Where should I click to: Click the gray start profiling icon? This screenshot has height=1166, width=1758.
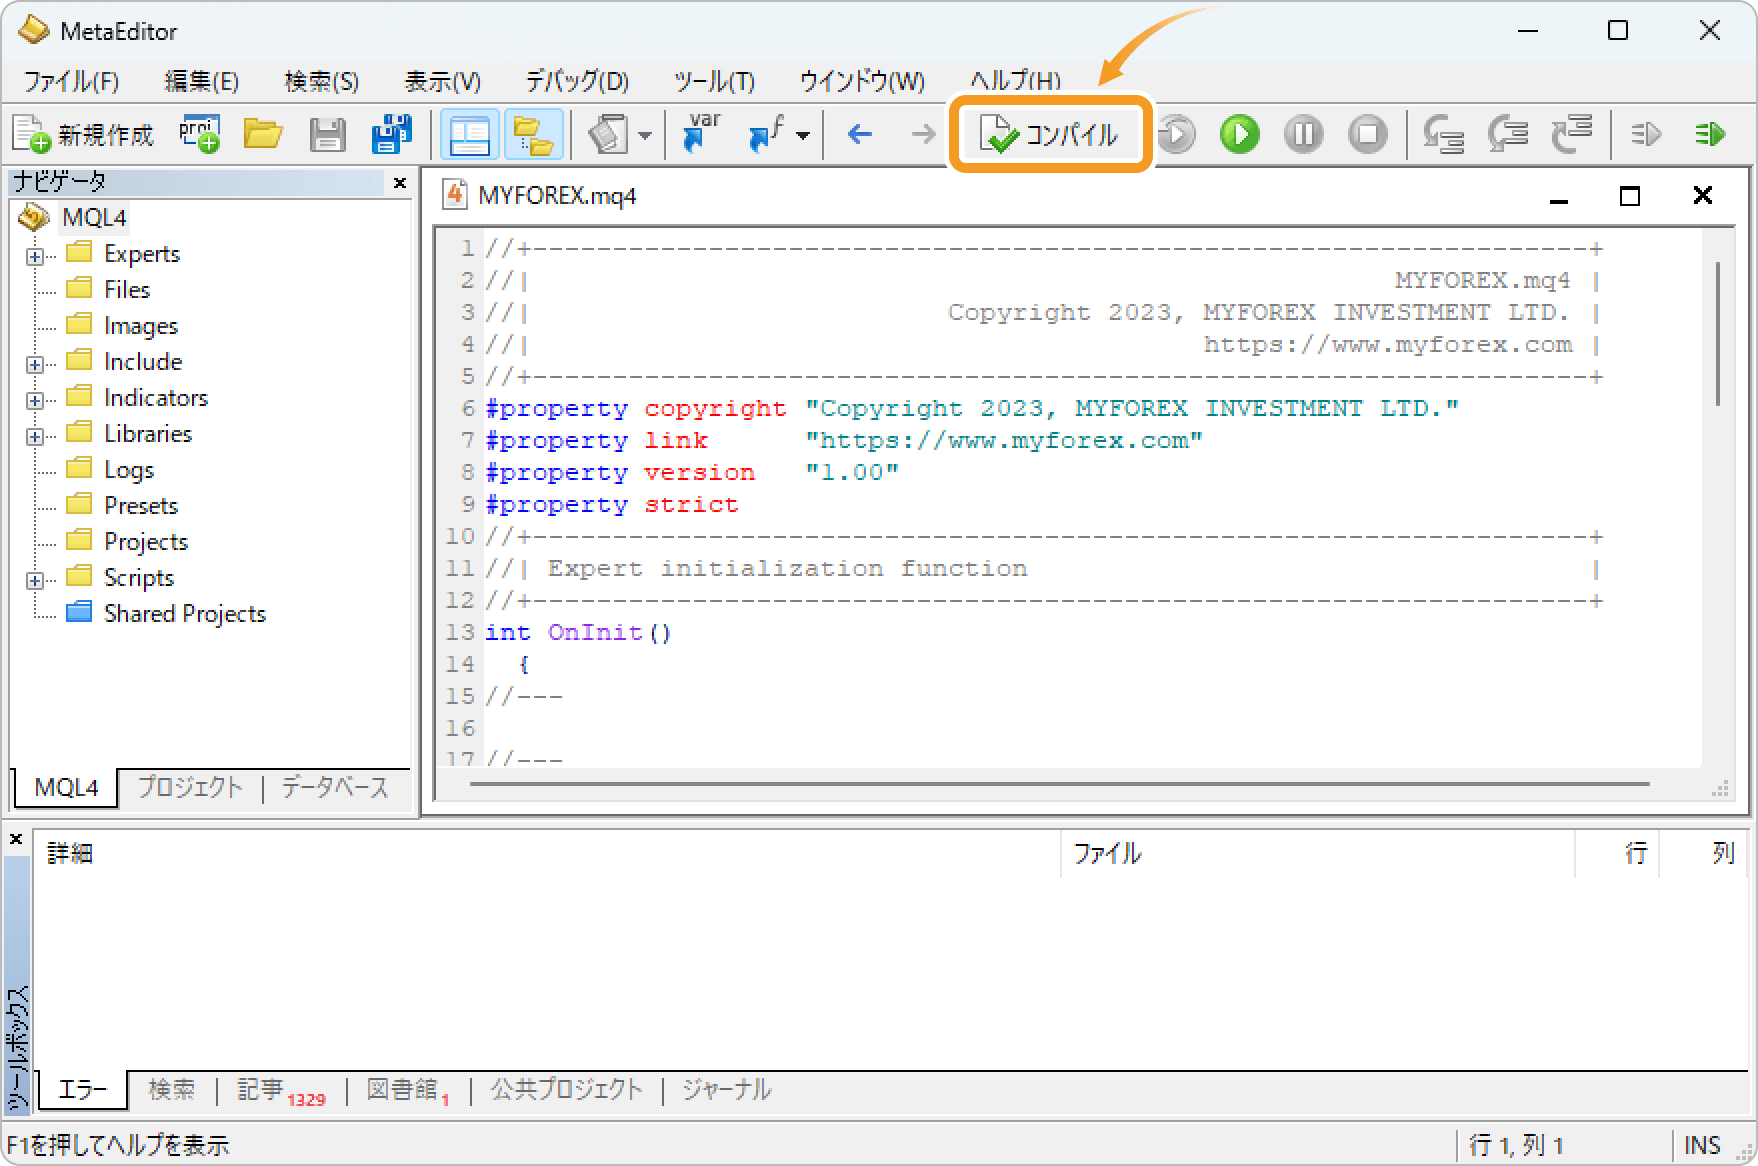click(x=1646, y=134)
